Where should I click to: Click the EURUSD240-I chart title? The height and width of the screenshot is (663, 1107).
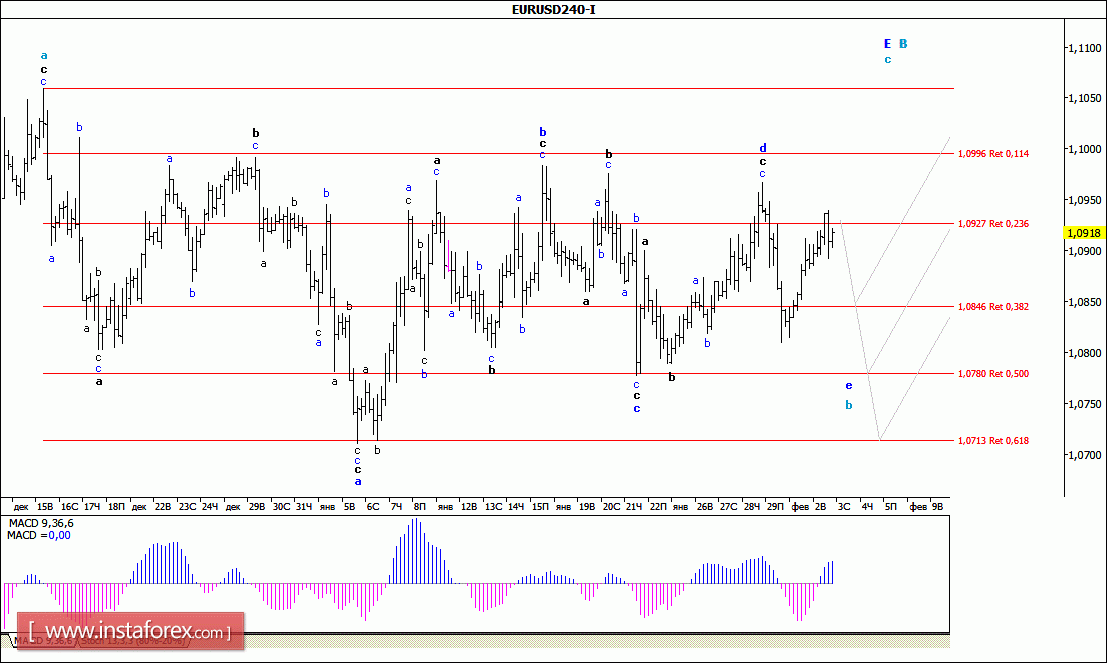coord(553,9)
